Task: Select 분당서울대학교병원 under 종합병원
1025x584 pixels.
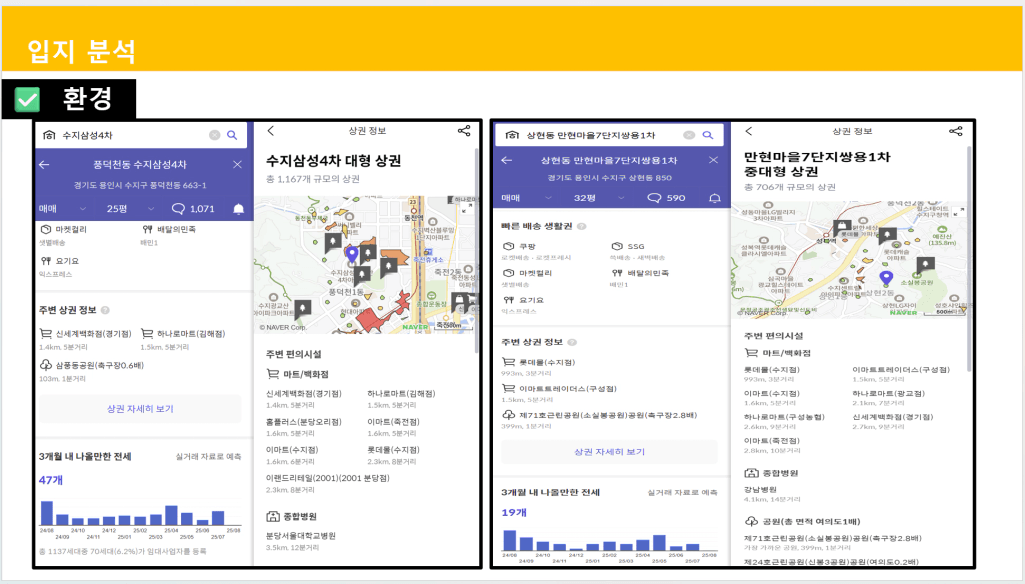Action: coord(301,536)
